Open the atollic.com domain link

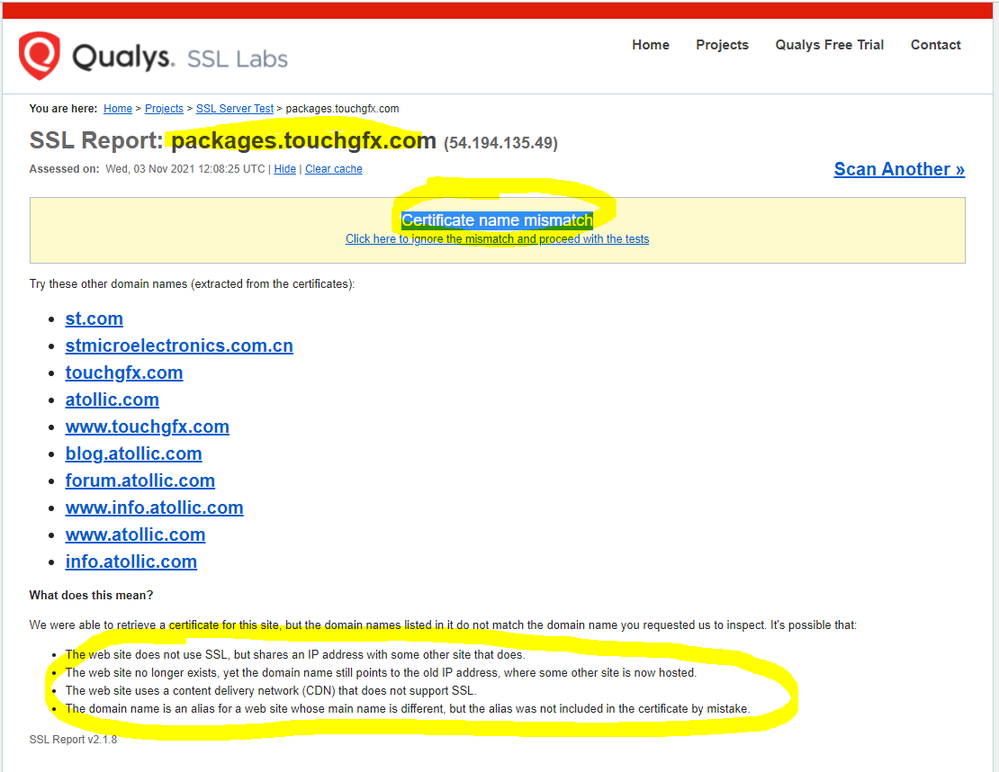click(111, 399)
